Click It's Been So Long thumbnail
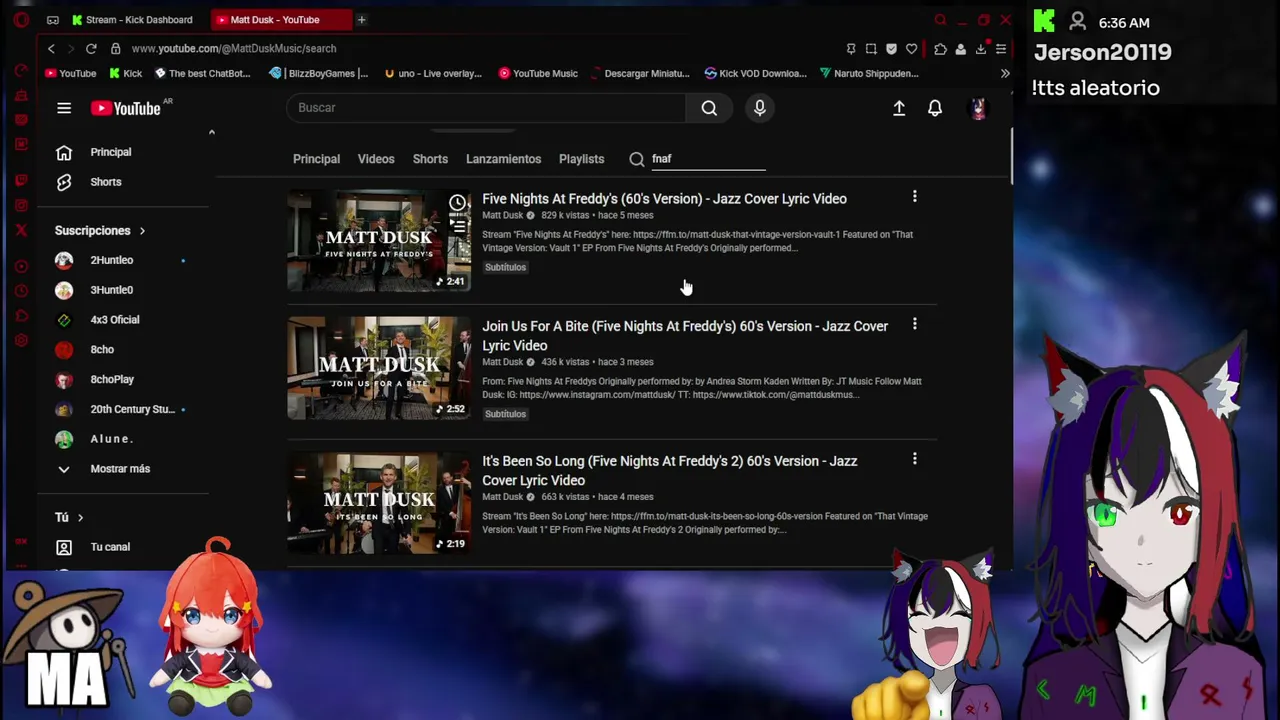 (379, 503)
